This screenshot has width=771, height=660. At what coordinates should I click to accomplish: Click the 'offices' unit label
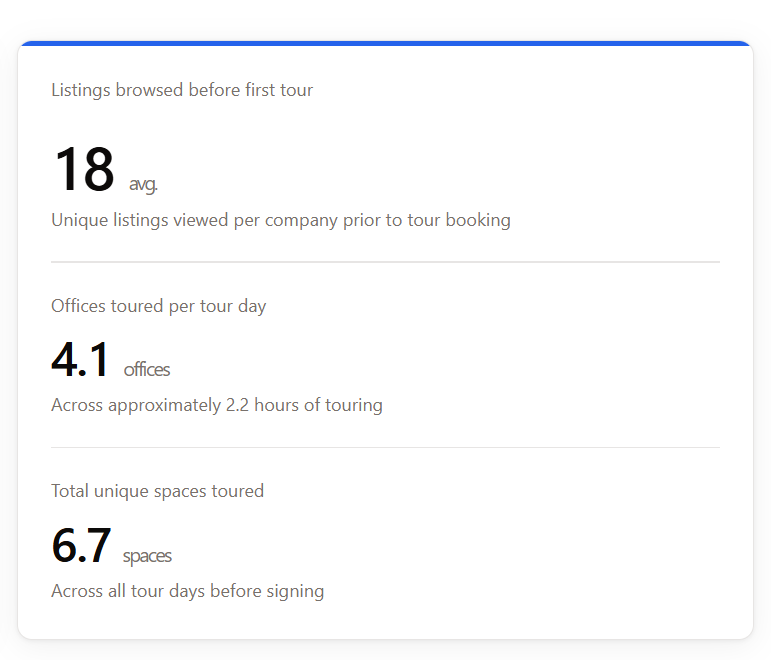click(147, 369)
